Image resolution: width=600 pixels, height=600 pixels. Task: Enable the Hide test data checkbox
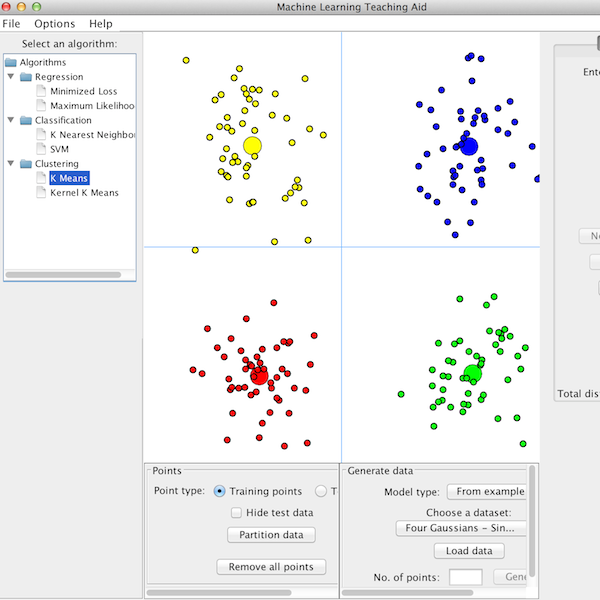click(236, 512)
